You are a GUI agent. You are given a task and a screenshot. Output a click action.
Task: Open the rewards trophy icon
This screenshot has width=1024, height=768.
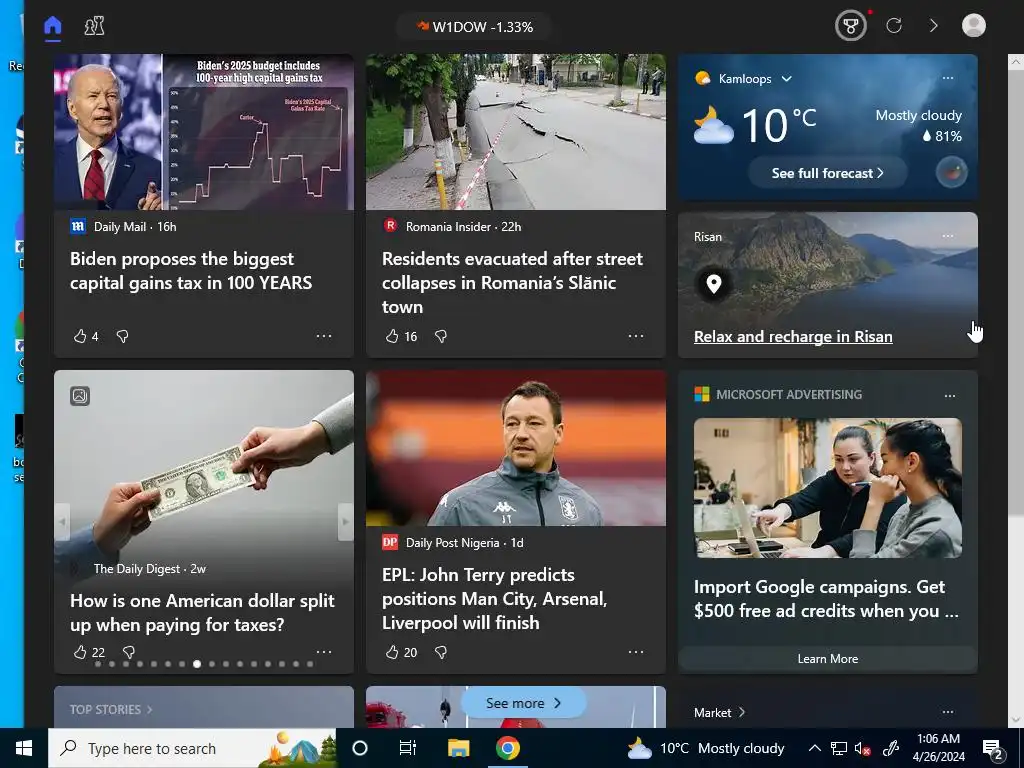coord(850,26)
